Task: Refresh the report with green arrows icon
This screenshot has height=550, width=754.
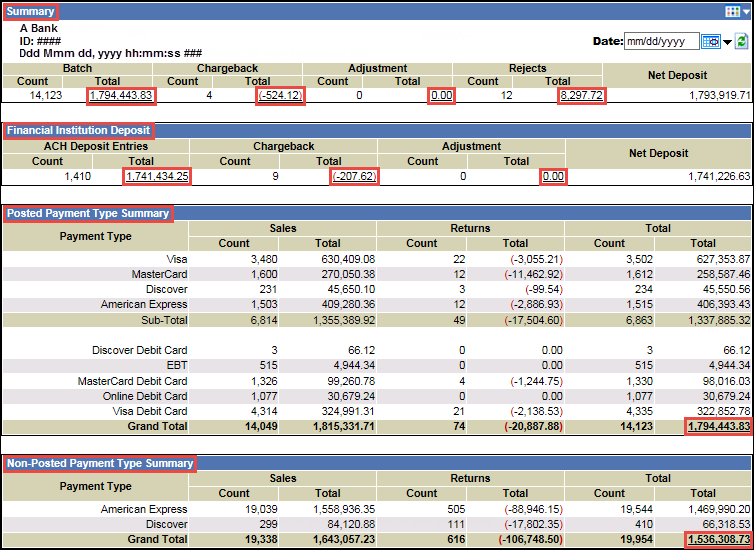Action: pos(741,41)
